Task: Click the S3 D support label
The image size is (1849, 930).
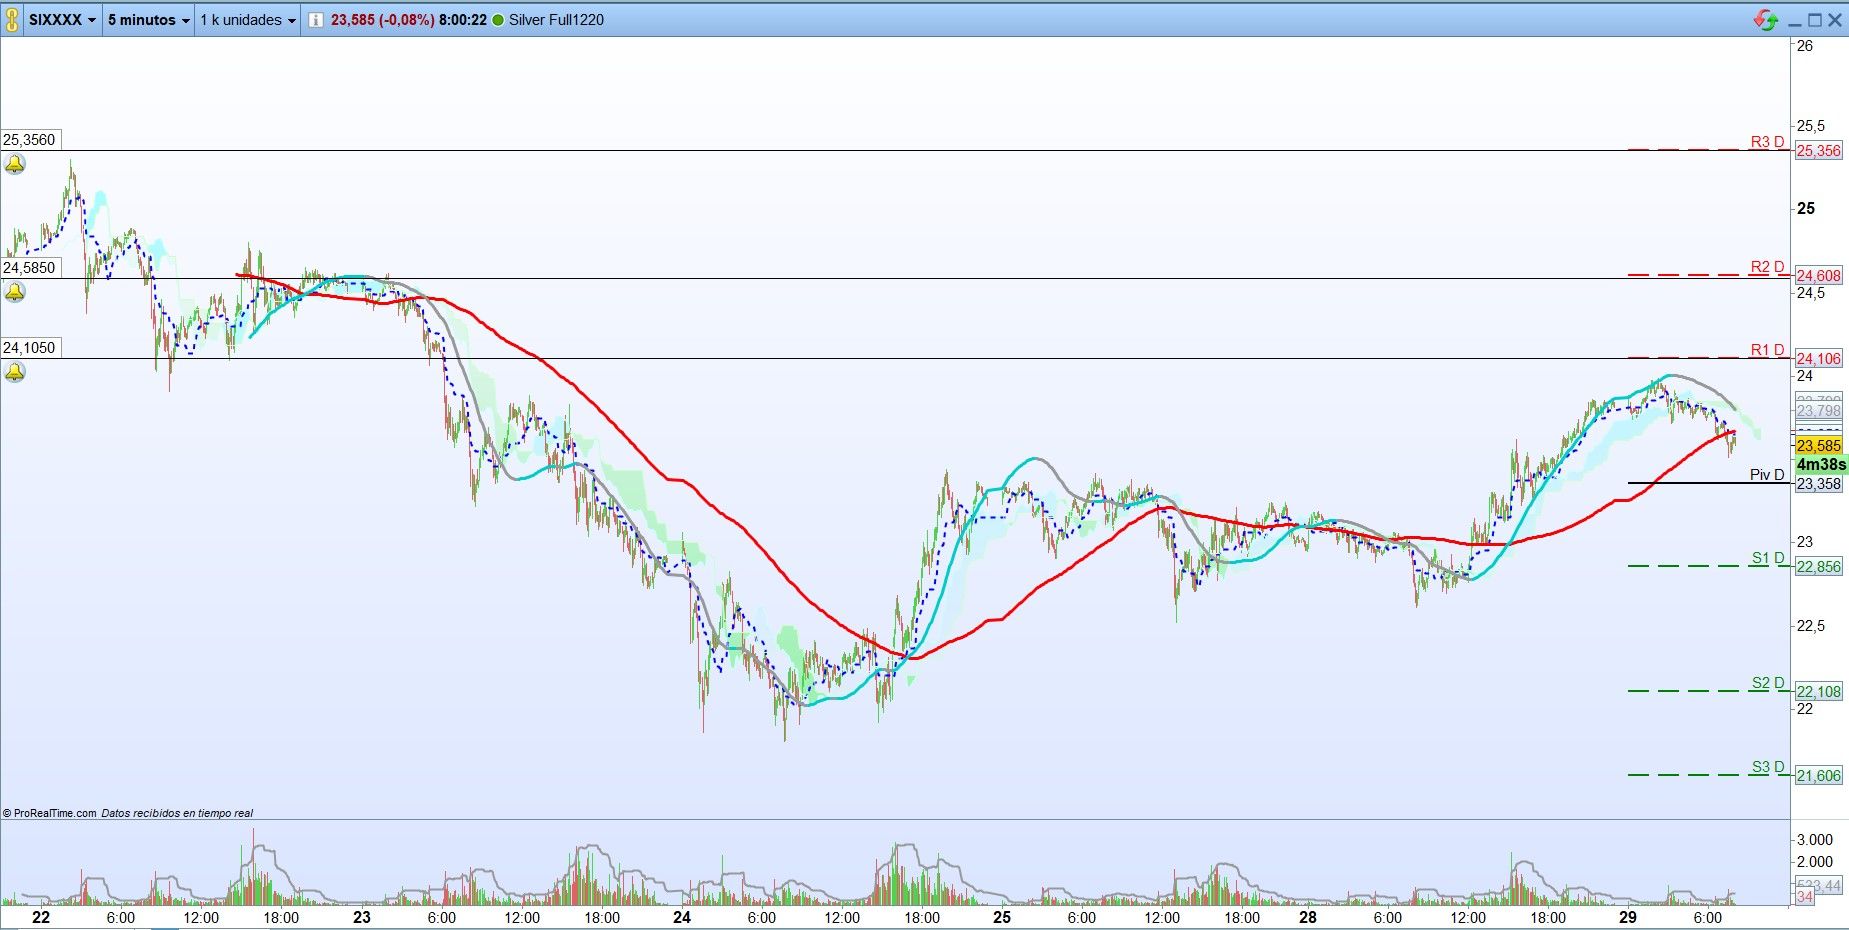Action: pos(1767,767)
